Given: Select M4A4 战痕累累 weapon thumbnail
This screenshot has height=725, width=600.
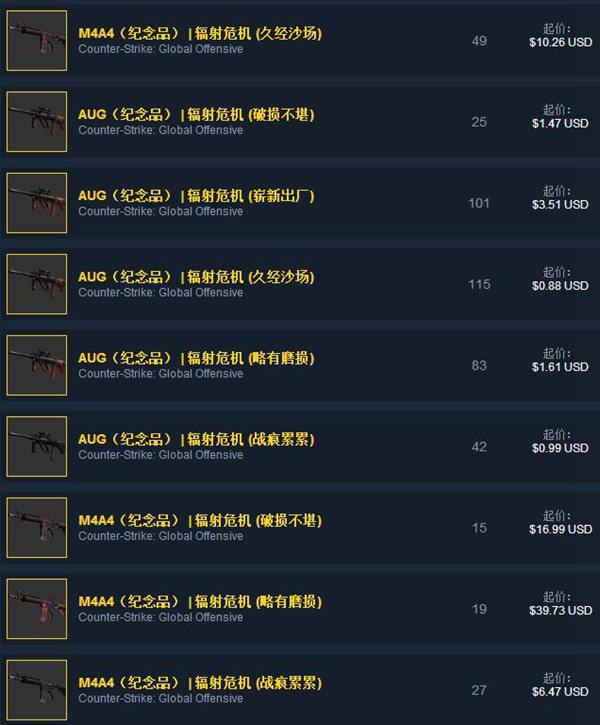Looking at the screenshot, I should (37, 690).
